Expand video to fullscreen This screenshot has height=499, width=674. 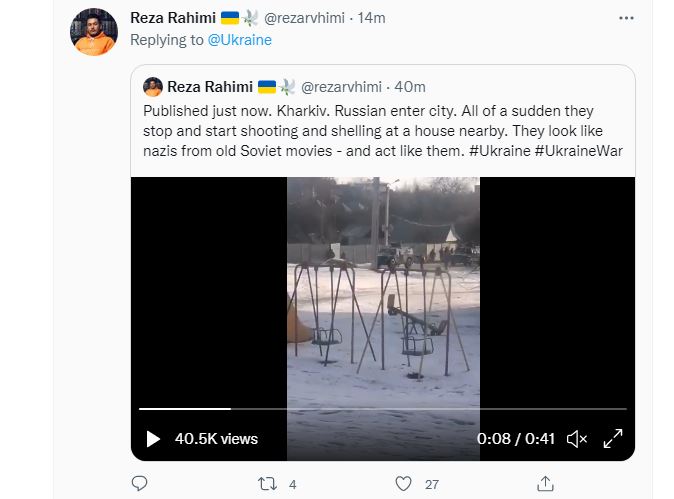pyautogui.click(x=612, y=438)
